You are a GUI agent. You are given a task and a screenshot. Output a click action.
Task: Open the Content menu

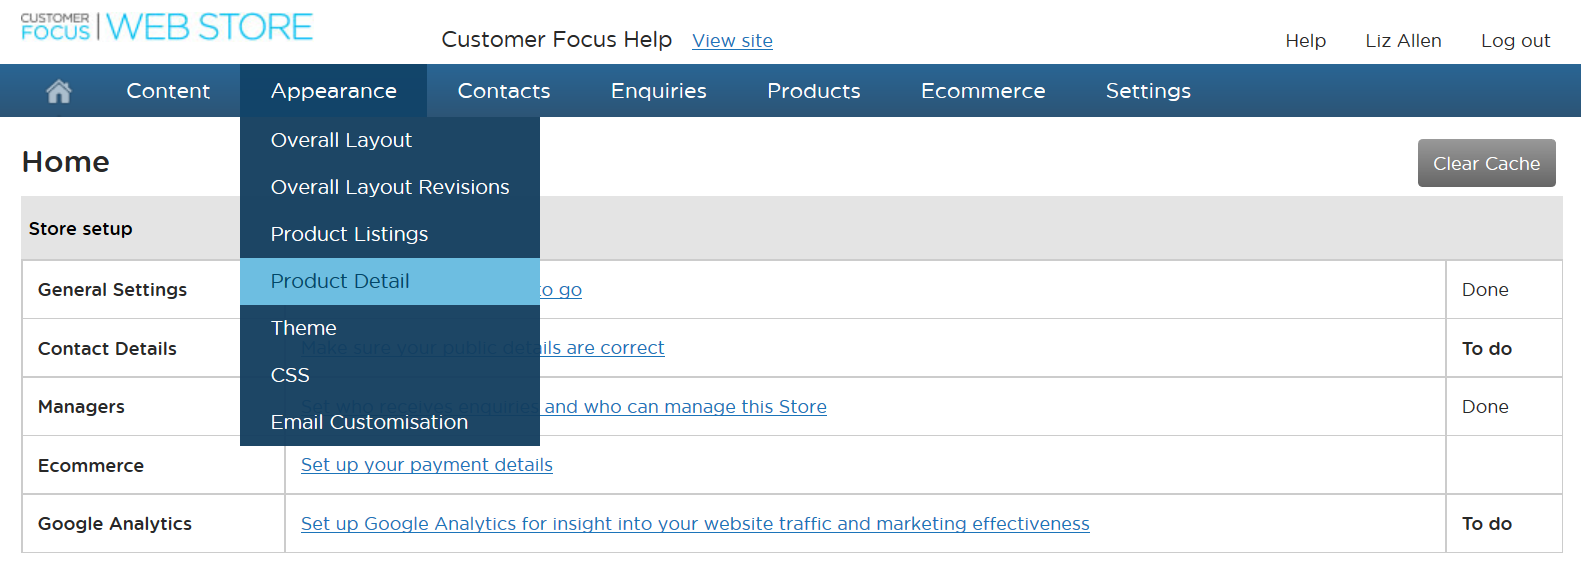(168, 91)
